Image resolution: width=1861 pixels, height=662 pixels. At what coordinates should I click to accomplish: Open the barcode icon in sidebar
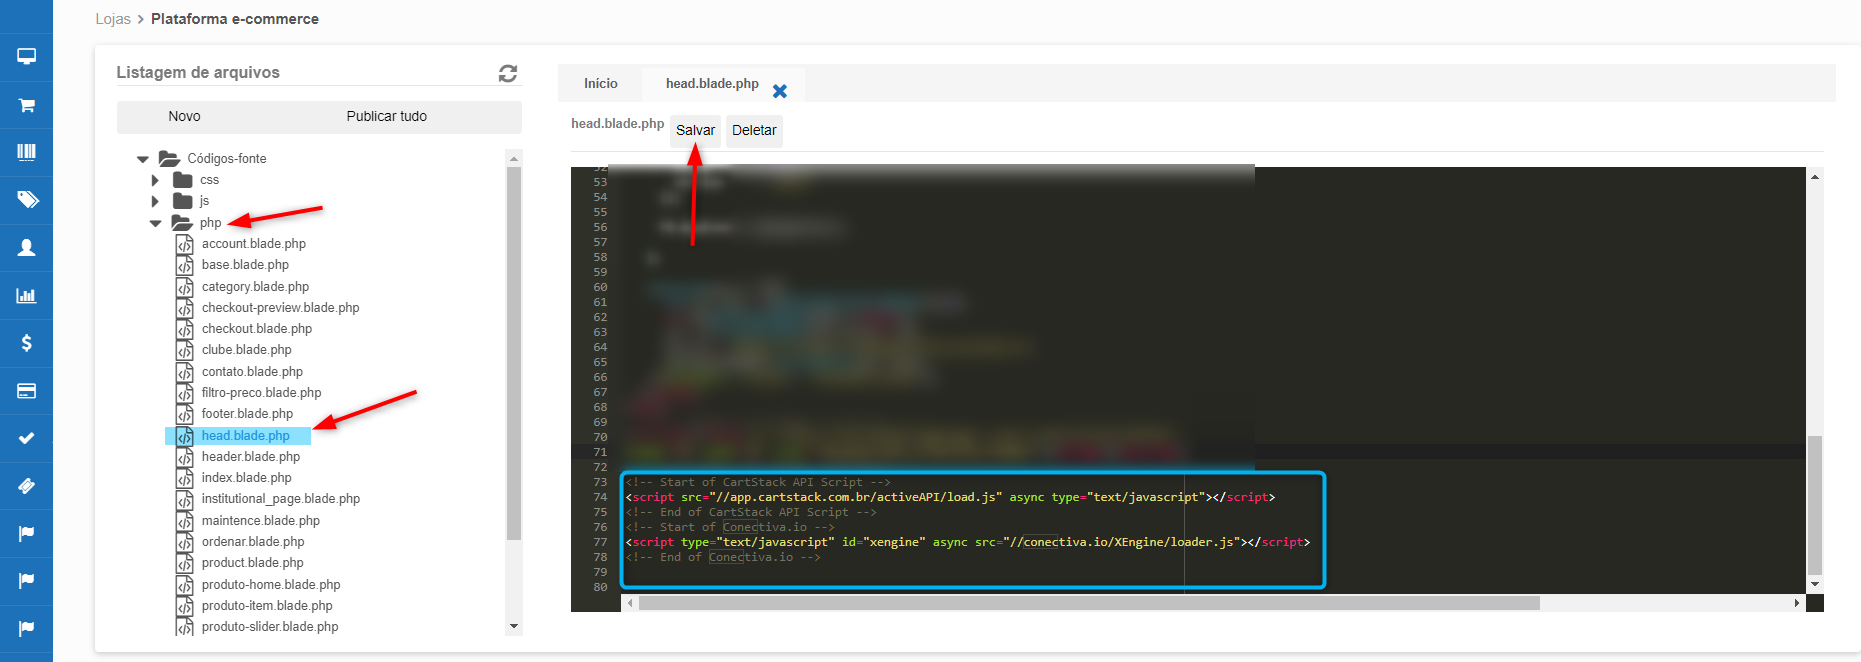[26, 152]
